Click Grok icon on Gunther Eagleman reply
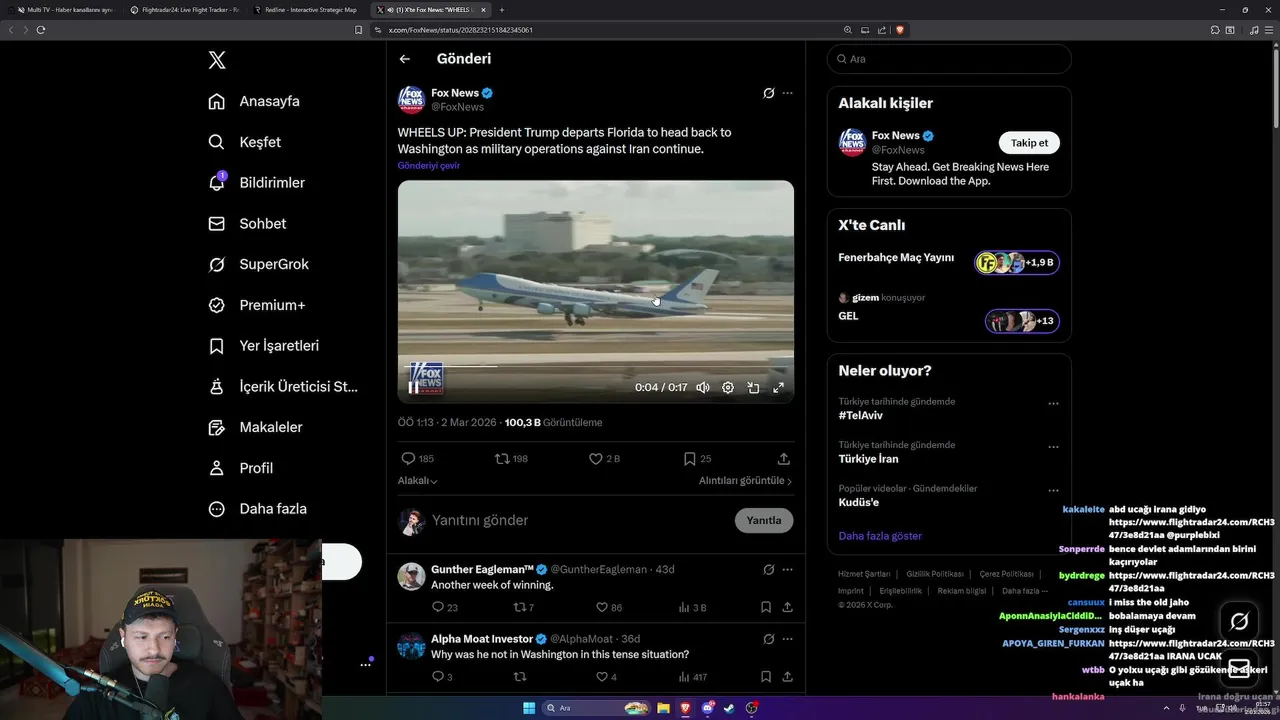 [768, 570]
